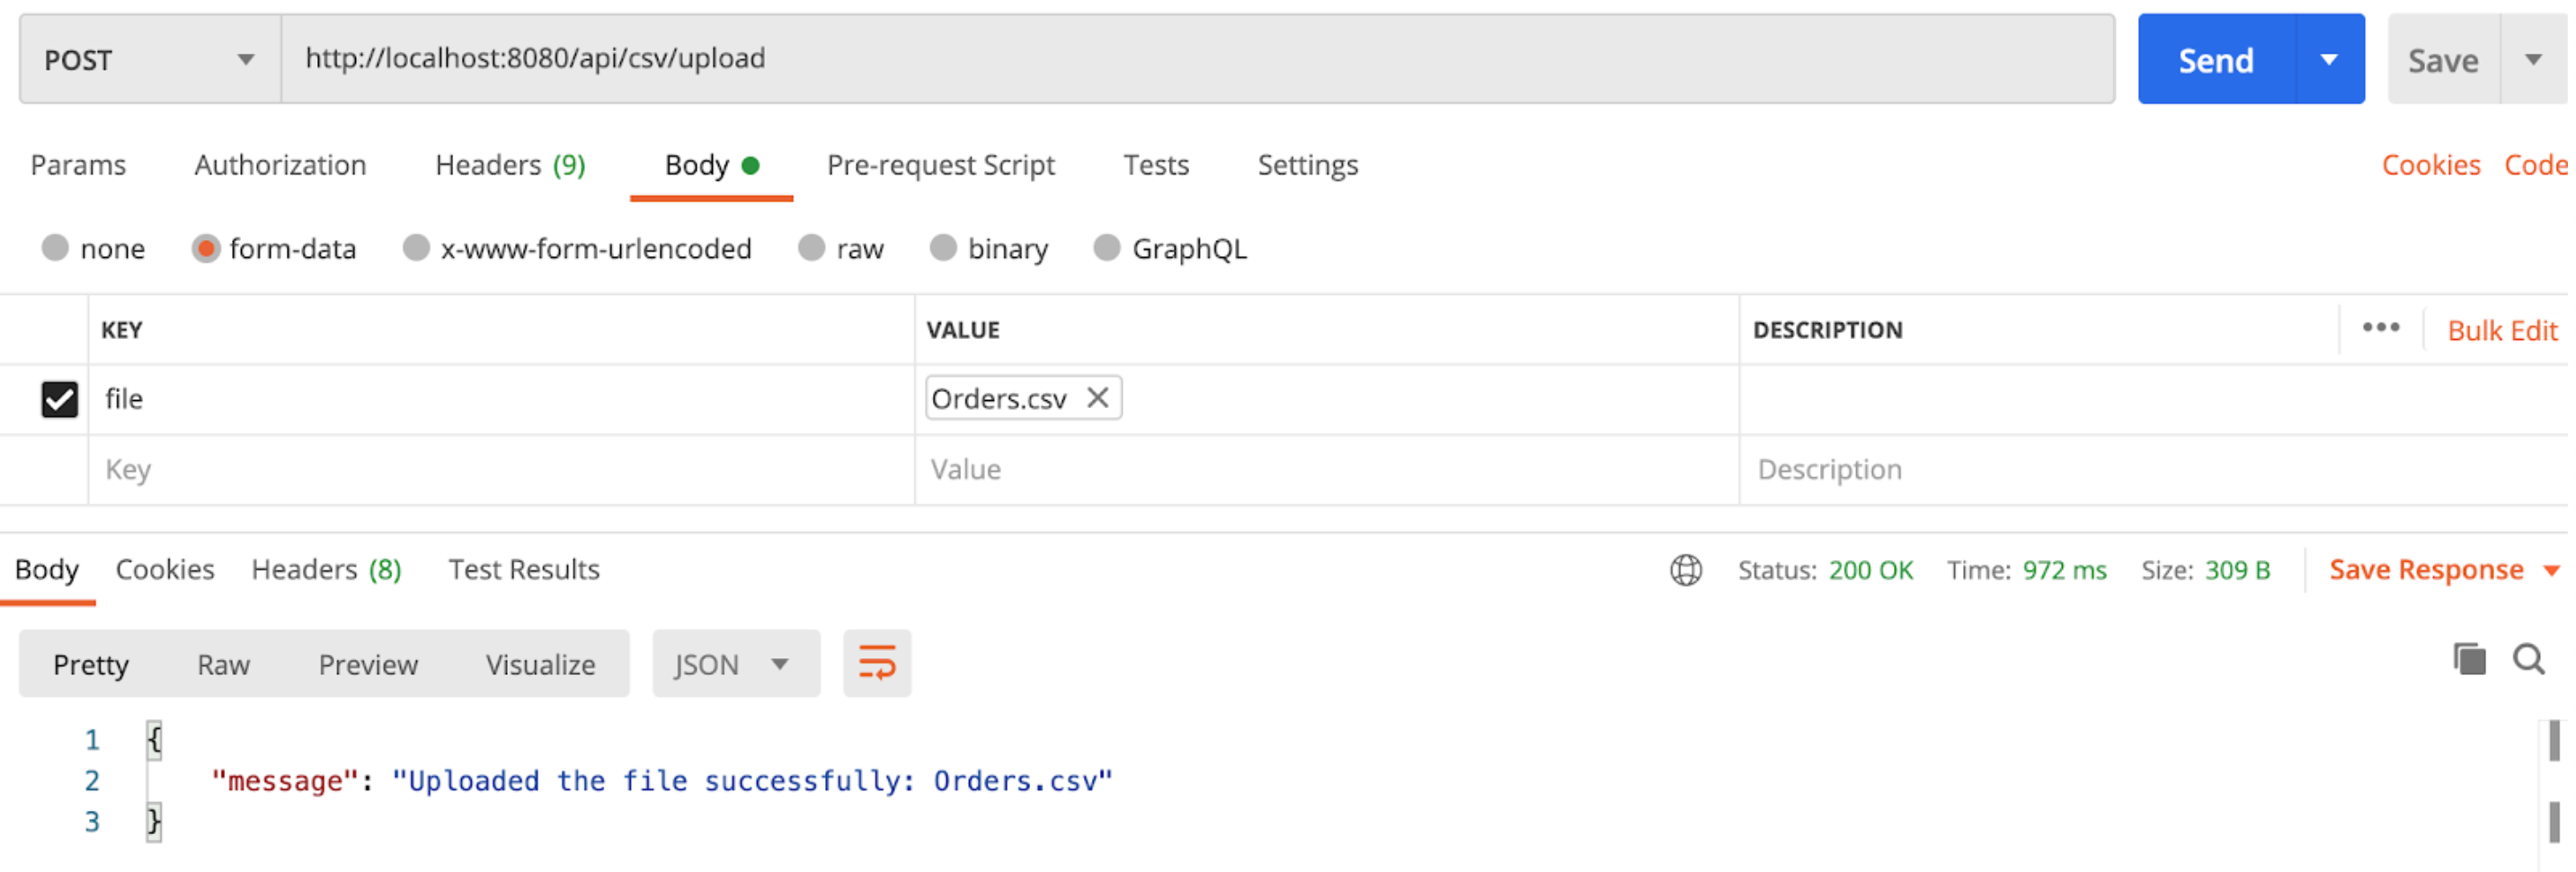Select the Pretty view
Image resolution: width=2576 pixels, height=872 pixels.
point(91,665)
